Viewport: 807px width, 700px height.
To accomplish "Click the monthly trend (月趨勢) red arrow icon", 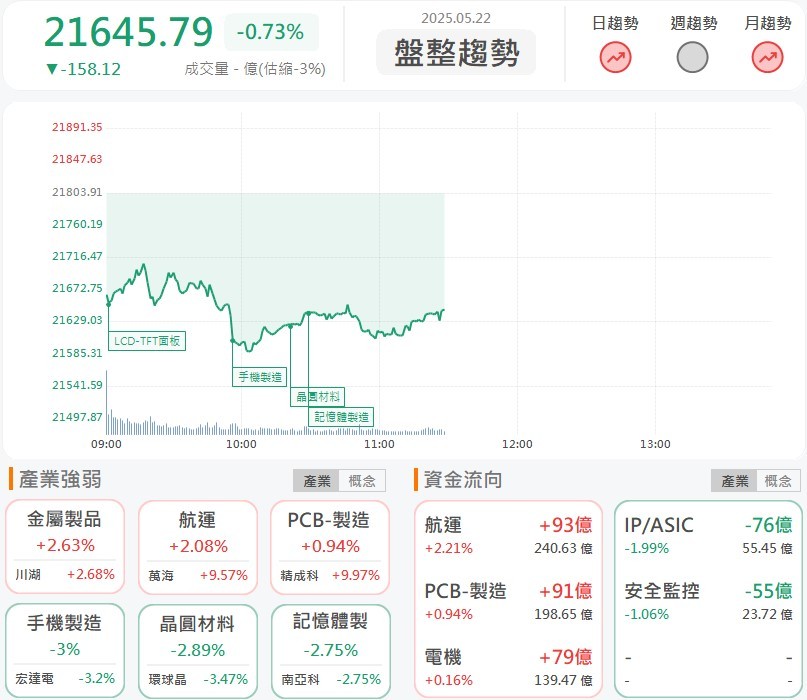I will [x=767, y=57].
